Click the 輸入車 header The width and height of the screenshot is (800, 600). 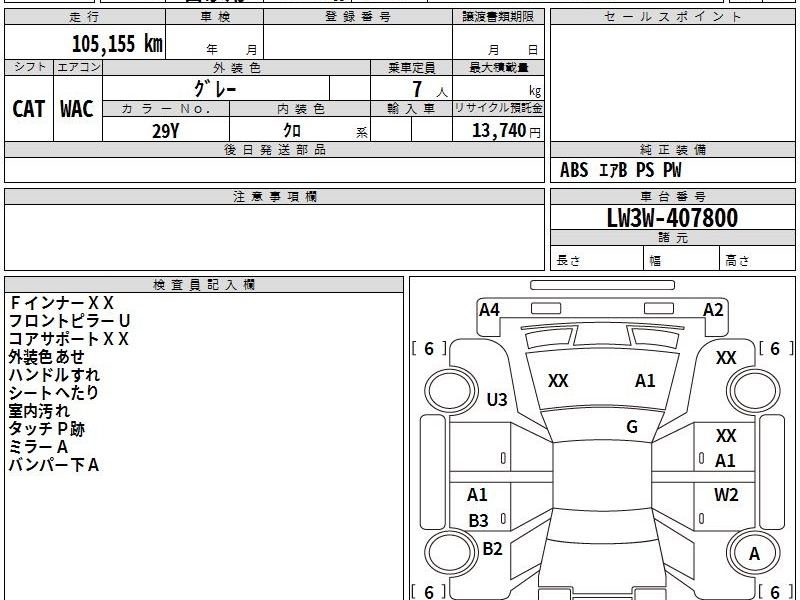[411, 109]
